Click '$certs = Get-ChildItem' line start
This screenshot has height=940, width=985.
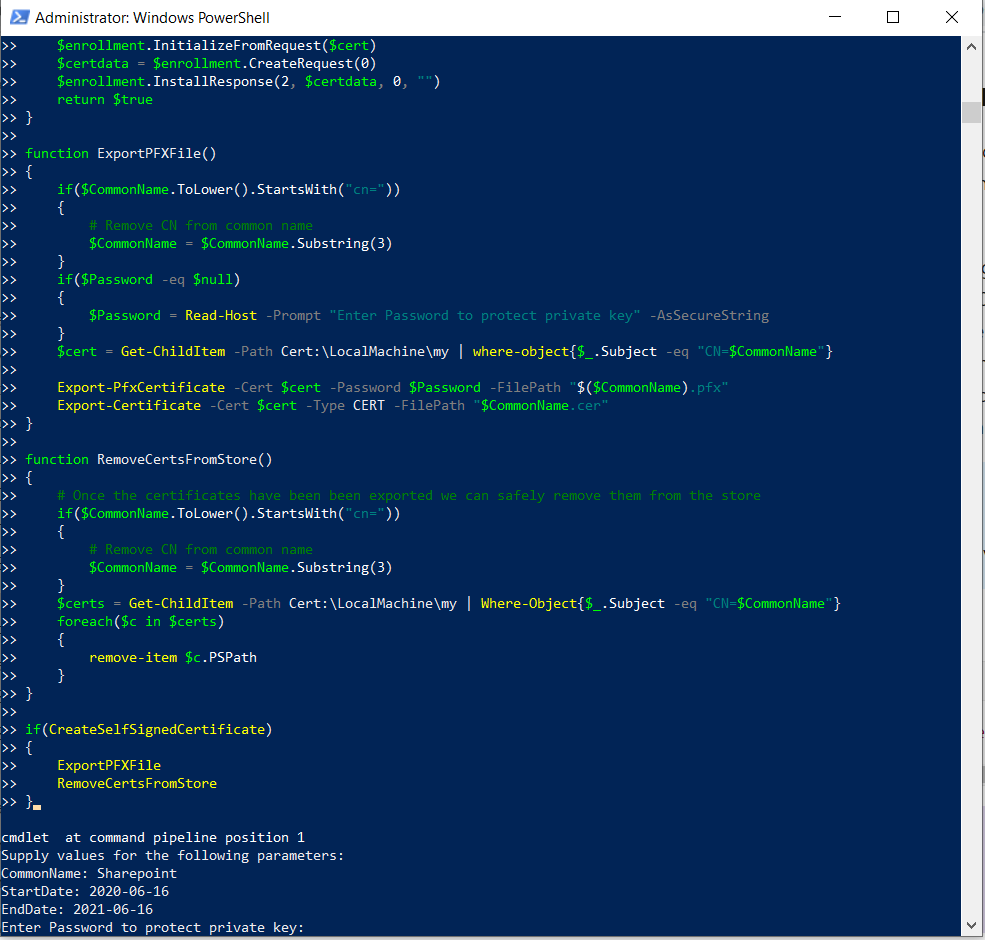[145, 603]
